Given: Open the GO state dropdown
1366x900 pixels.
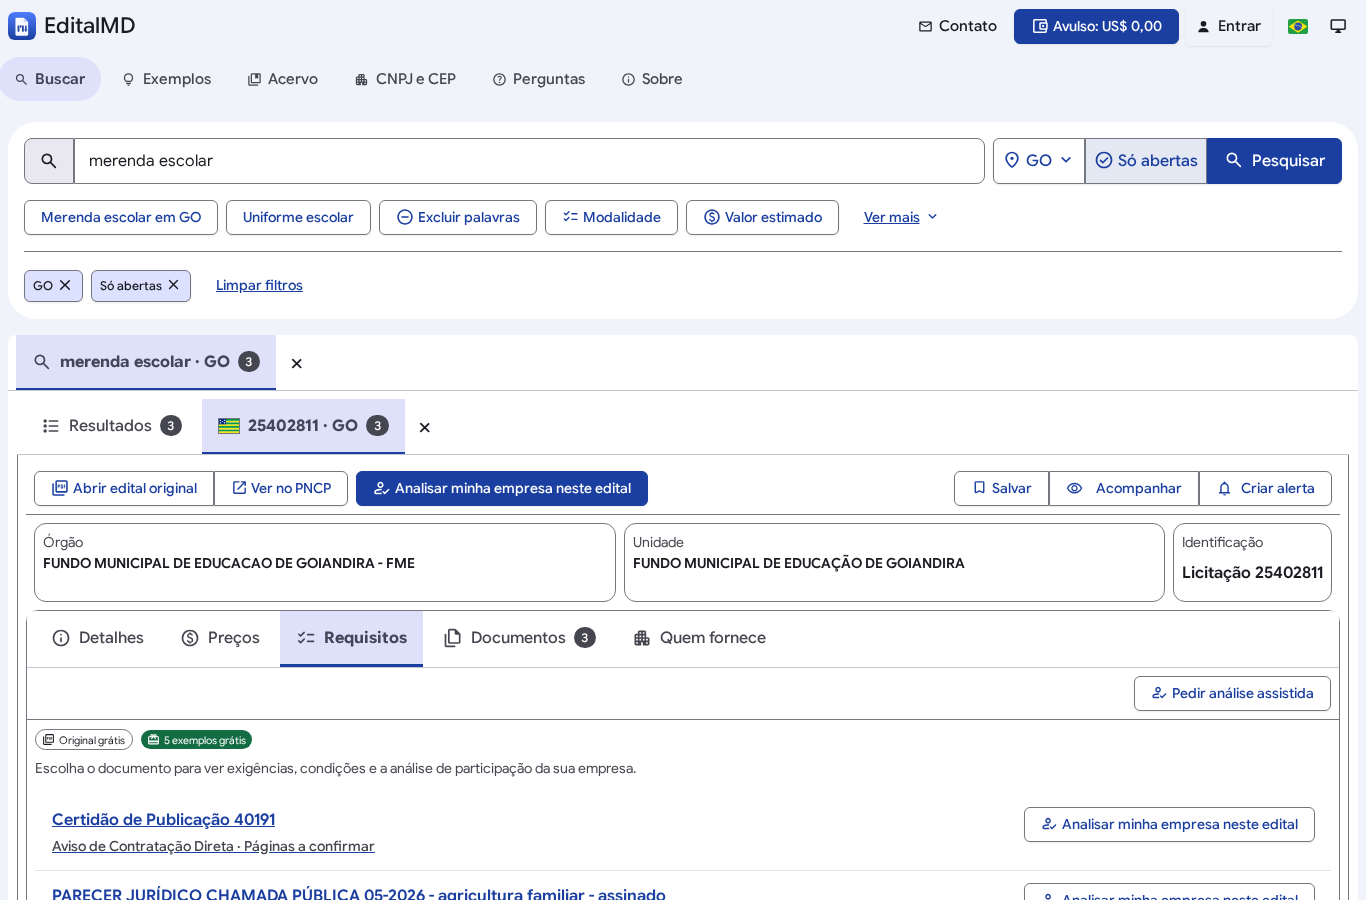Looking at the screenshot, I should pos(1038,161).
